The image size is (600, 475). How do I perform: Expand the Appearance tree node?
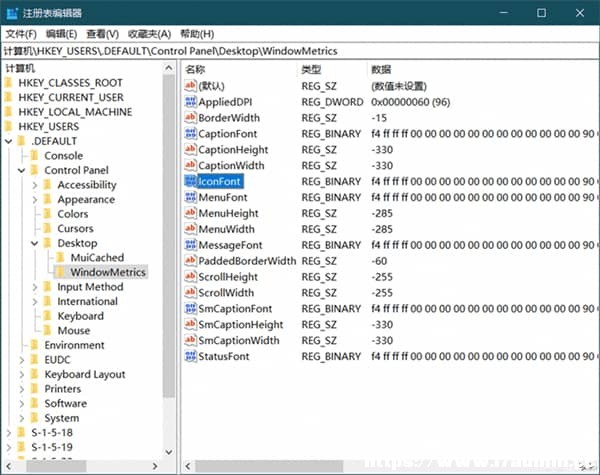click(x=35, y=199)
